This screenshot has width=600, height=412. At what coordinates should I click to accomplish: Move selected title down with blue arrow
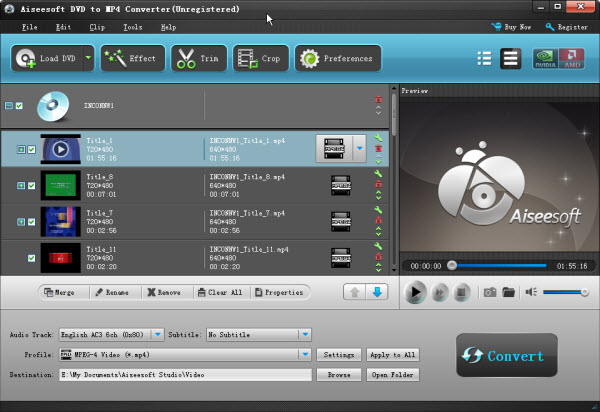pyautogui.click(x=378, y=292)
